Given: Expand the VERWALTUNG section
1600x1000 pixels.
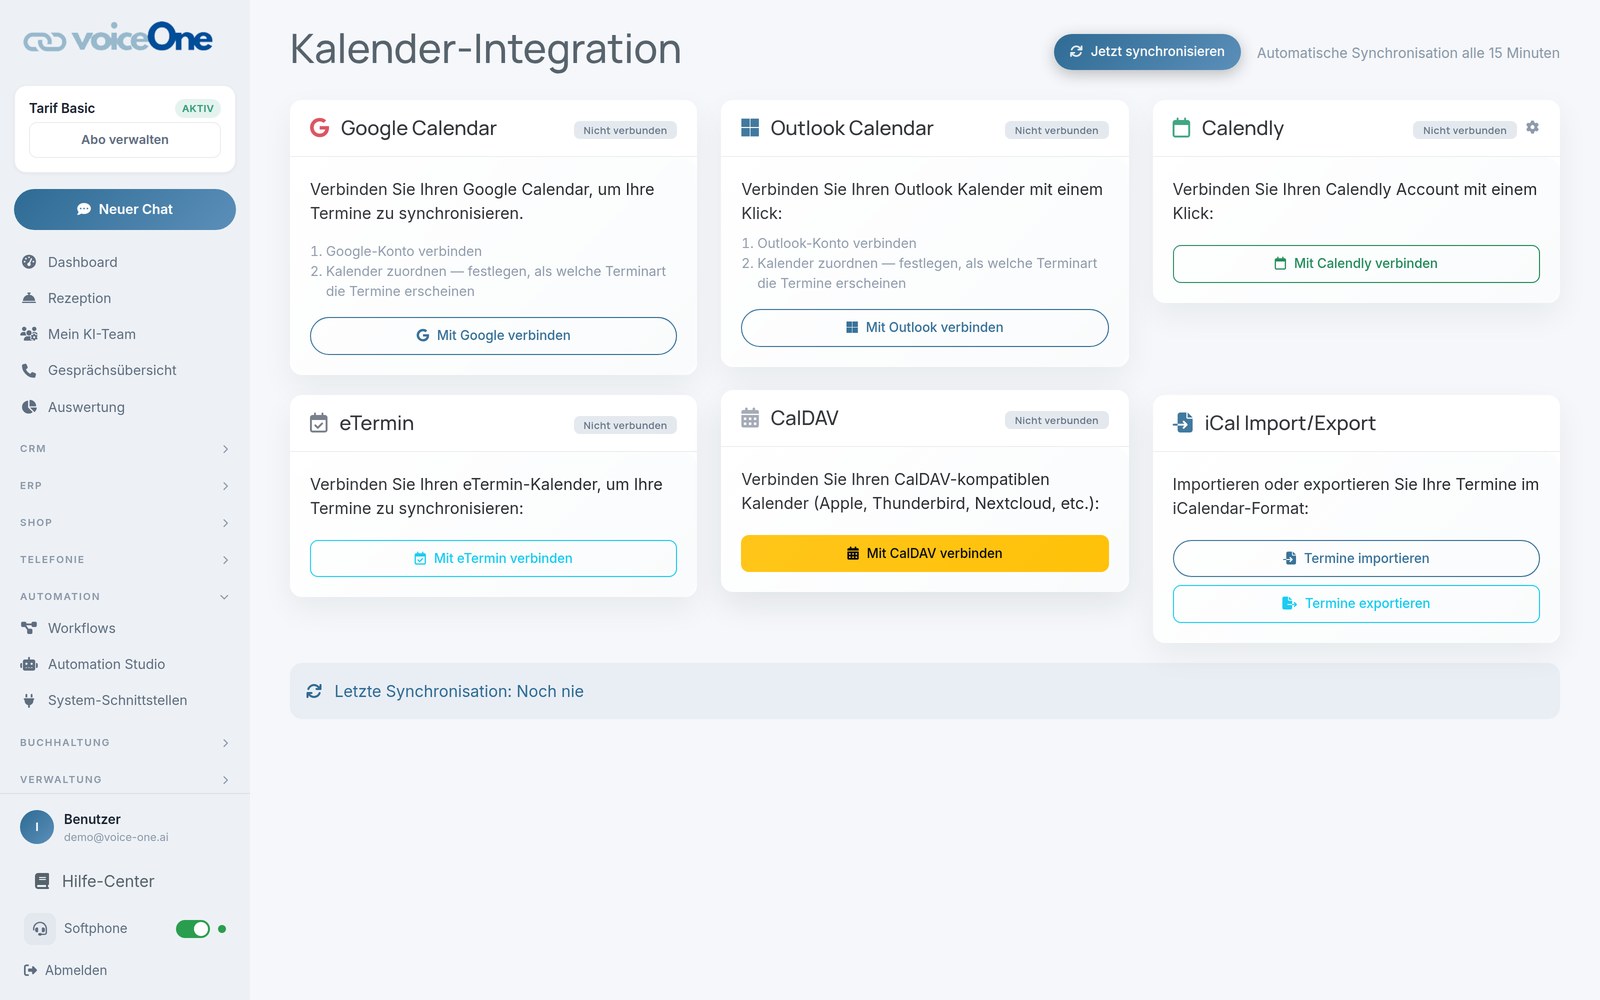Looking at the screenshot, I should point(125,780).
